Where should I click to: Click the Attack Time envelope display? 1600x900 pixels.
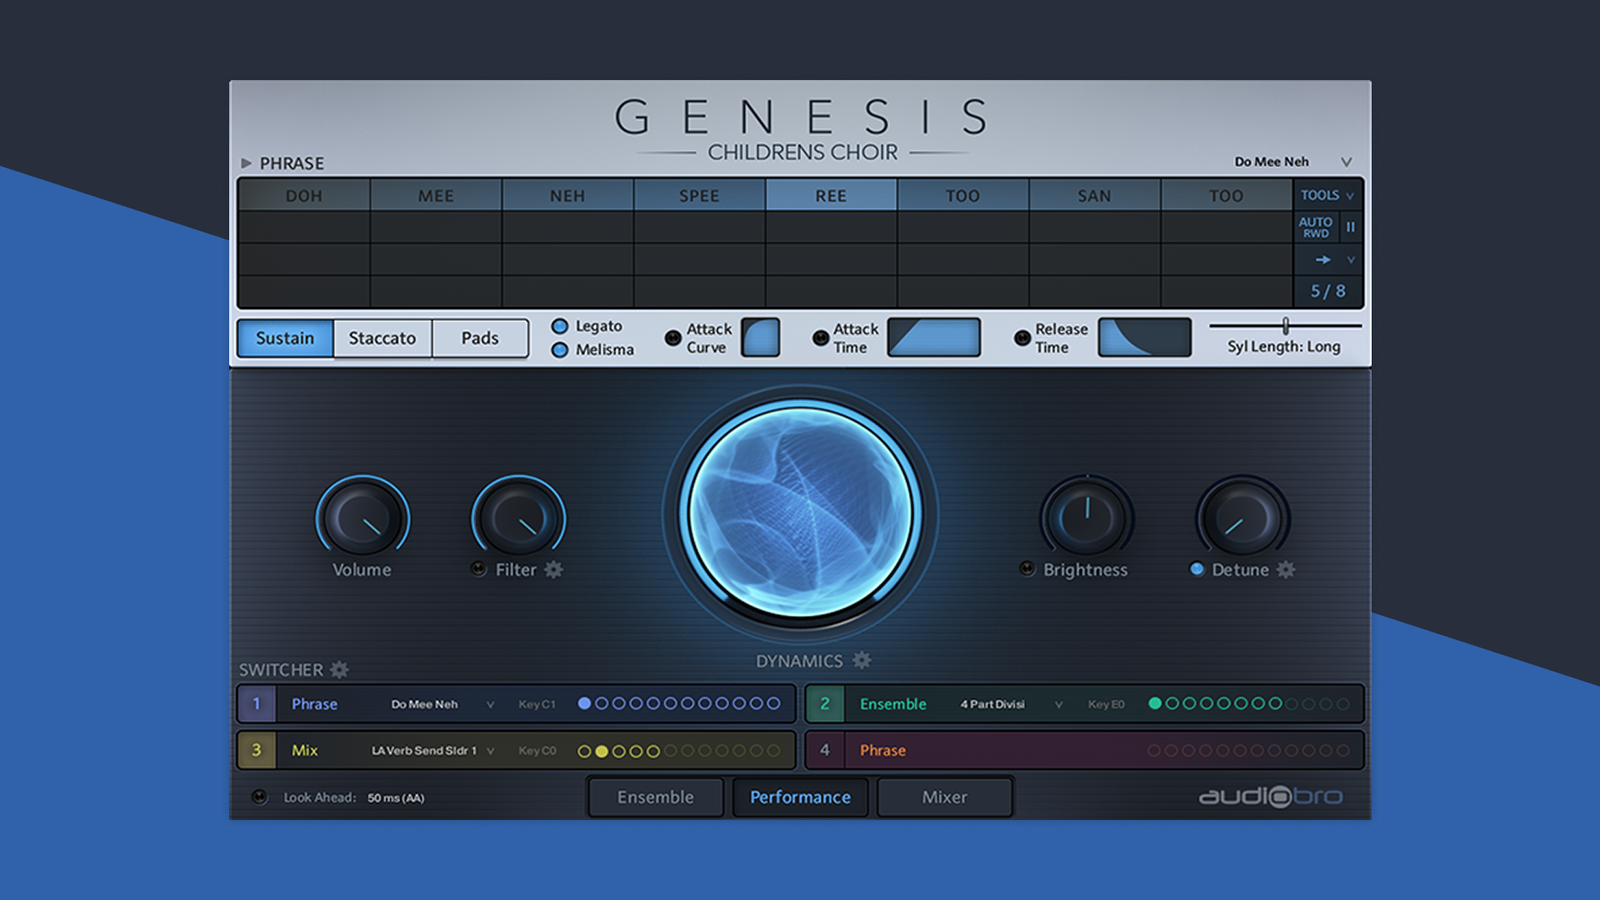pyautogui.click(x=934, y=337)
